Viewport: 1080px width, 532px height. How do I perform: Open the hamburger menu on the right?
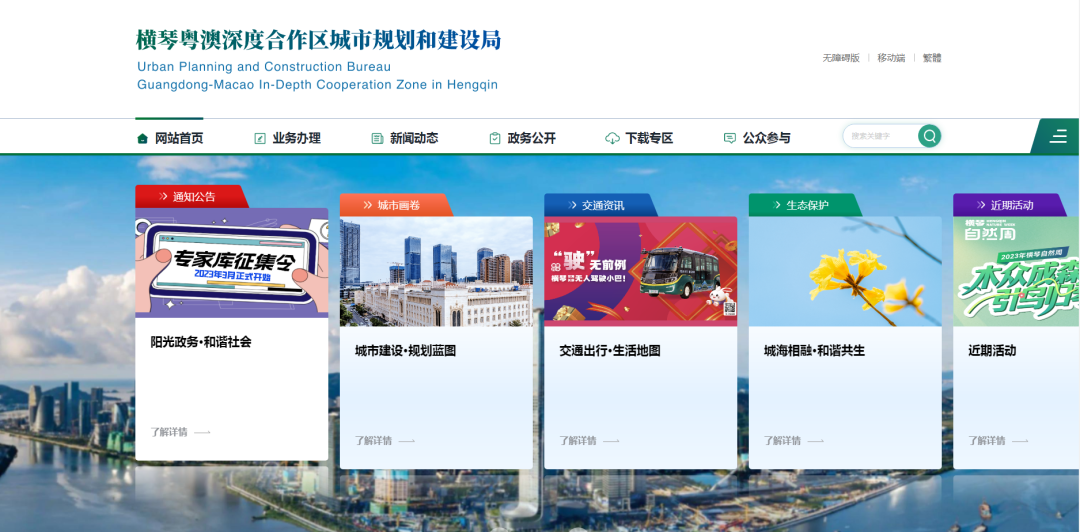click(1057, 137)
